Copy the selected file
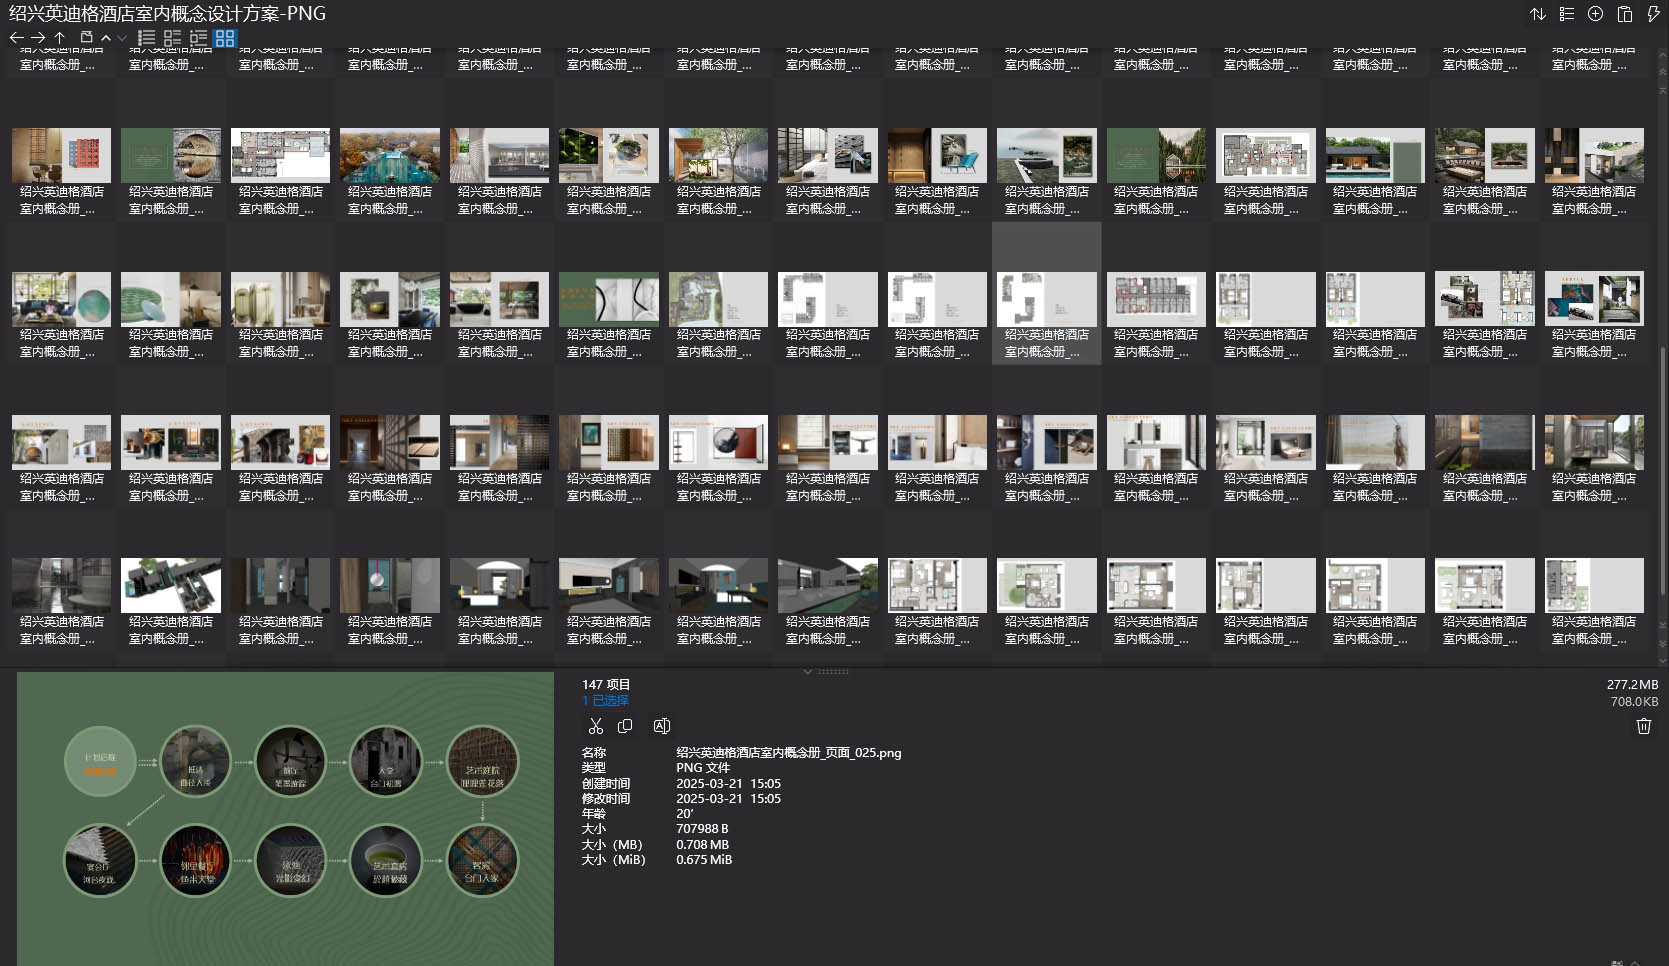This screenshot has width=1669, height=966. [625, 726]
